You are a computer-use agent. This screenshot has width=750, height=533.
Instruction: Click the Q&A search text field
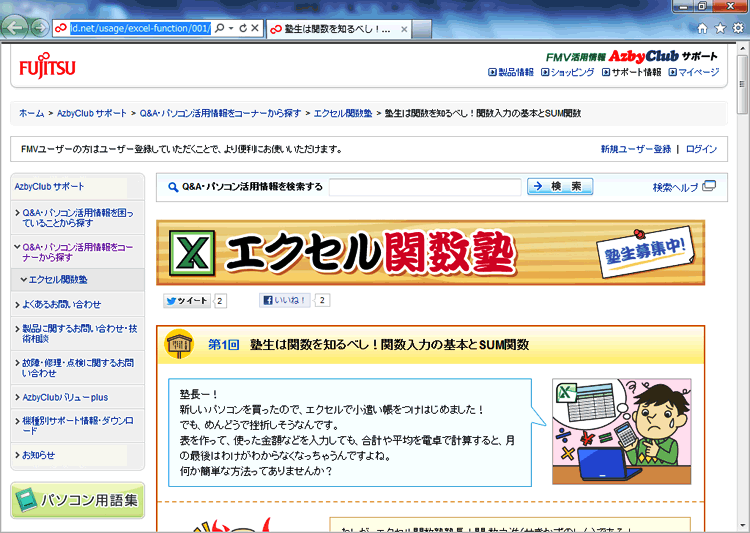point(425,187)
